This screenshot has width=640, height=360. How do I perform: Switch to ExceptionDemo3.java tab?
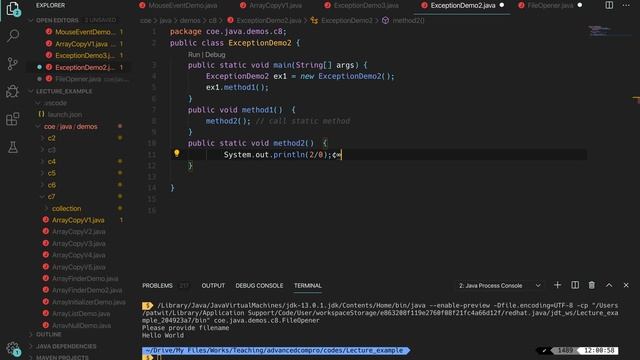click(362, 5)
